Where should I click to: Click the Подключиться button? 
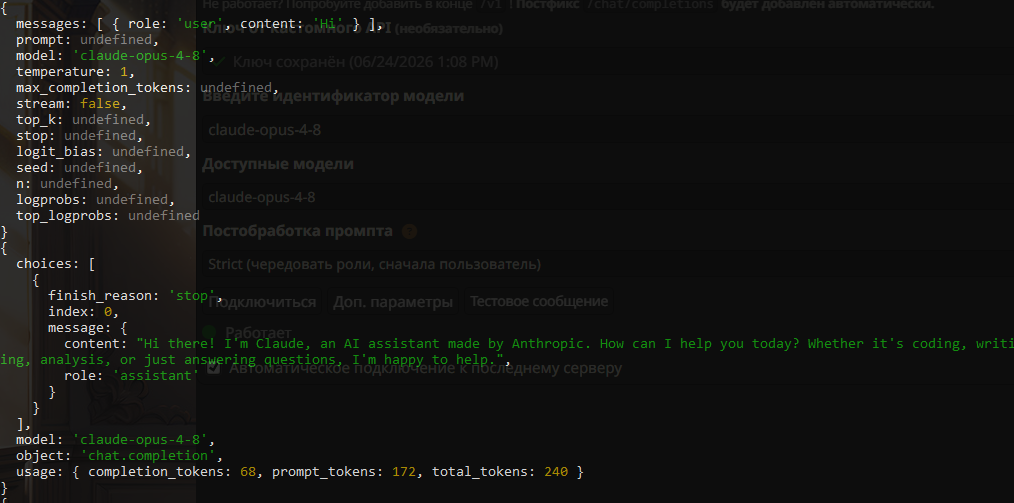[262, 302]
